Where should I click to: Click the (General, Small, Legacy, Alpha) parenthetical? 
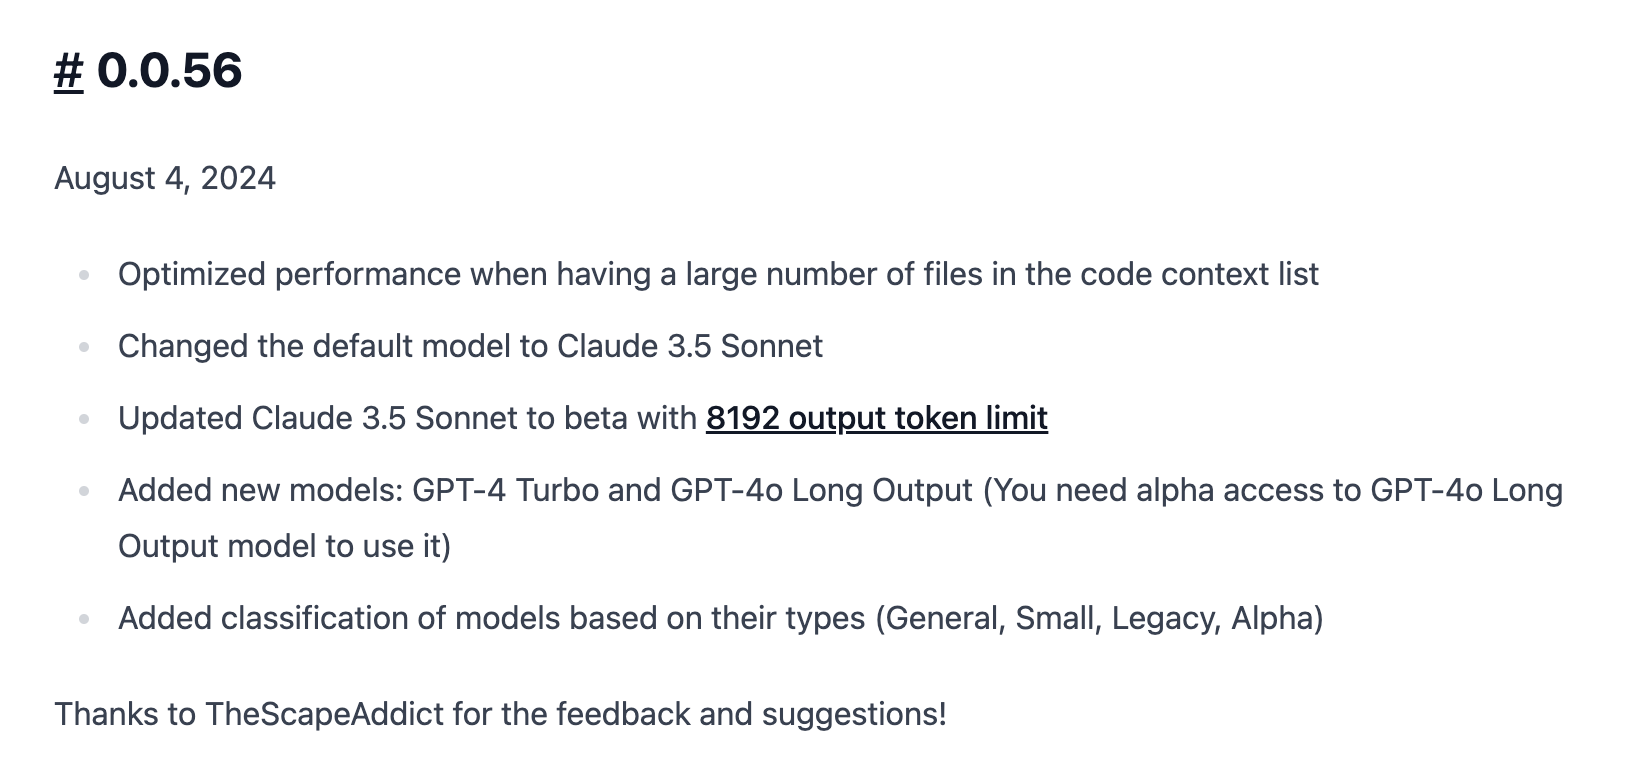point(1099,618)
